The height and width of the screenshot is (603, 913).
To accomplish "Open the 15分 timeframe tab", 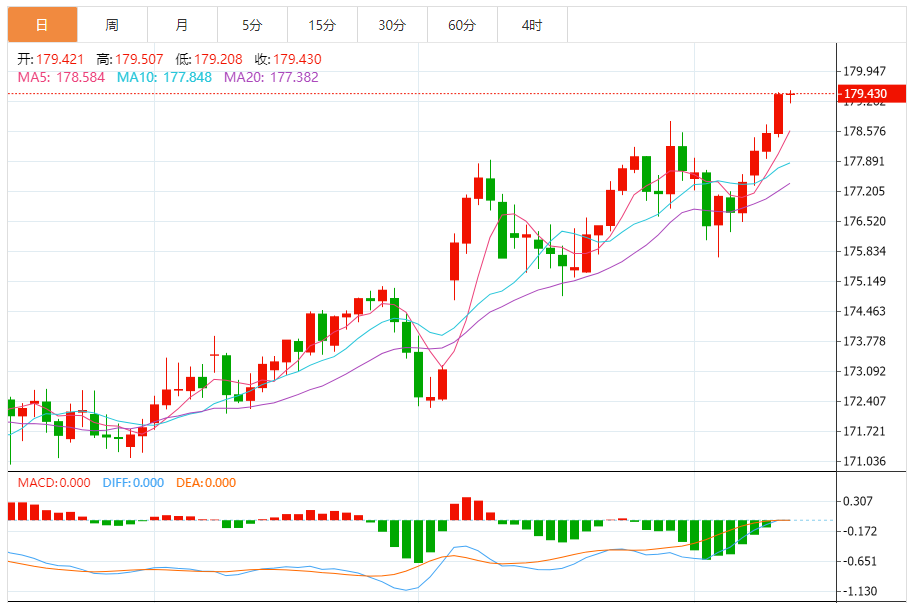I will pos(322,25).
